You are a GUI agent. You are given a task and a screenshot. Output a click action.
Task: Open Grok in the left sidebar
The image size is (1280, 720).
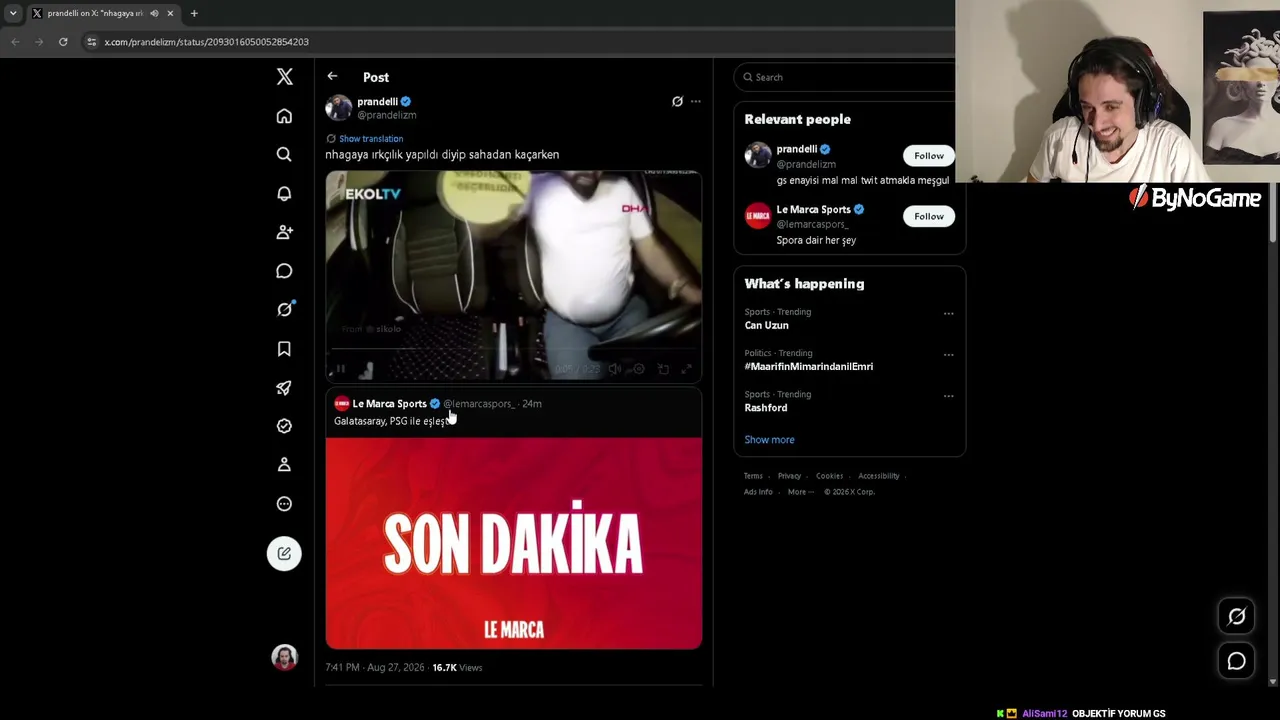[284, 310]
